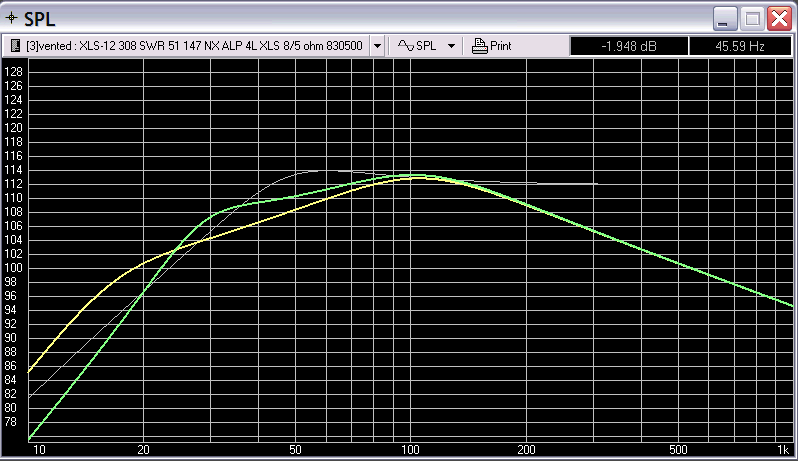This screenshot has width=798, height=461.
Task: Expand the SPL graph type dropdown arrow
Action: [451, 46]
